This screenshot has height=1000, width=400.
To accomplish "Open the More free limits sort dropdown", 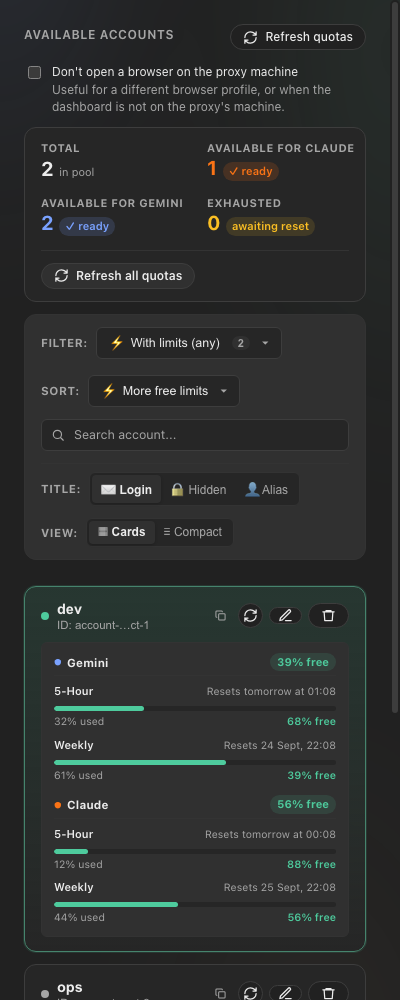I will pos(164,391).
